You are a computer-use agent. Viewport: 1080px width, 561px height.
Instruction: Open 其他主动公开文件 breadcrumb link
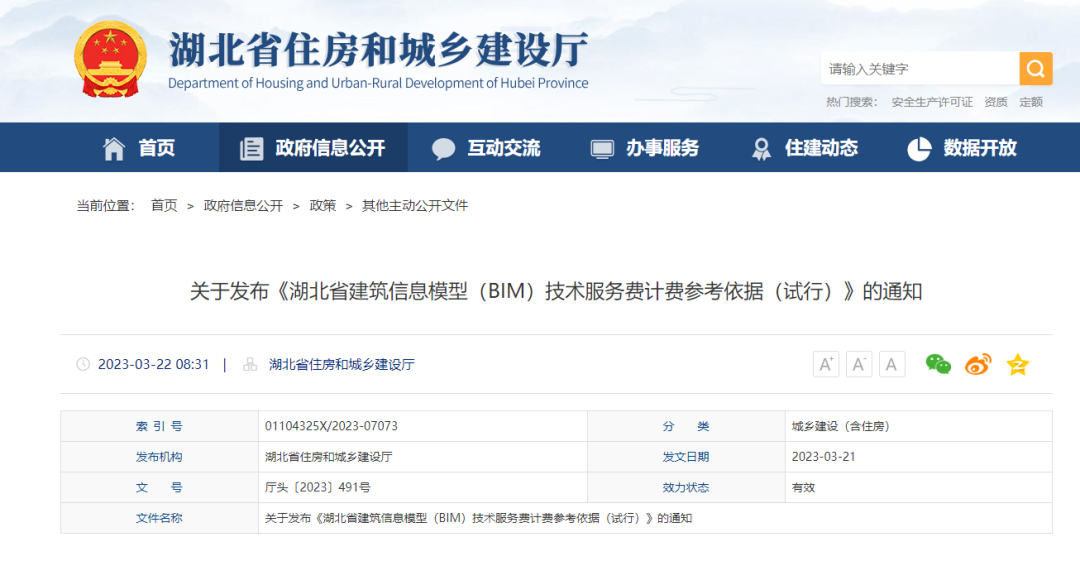click(415, 206)
